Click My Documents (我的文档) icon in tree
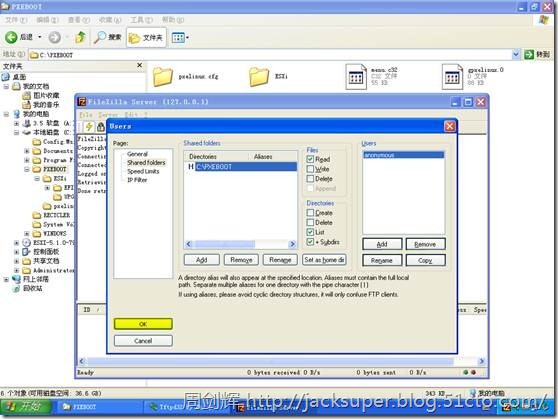Viewport: 558px width, 419px height. (16, 86)
